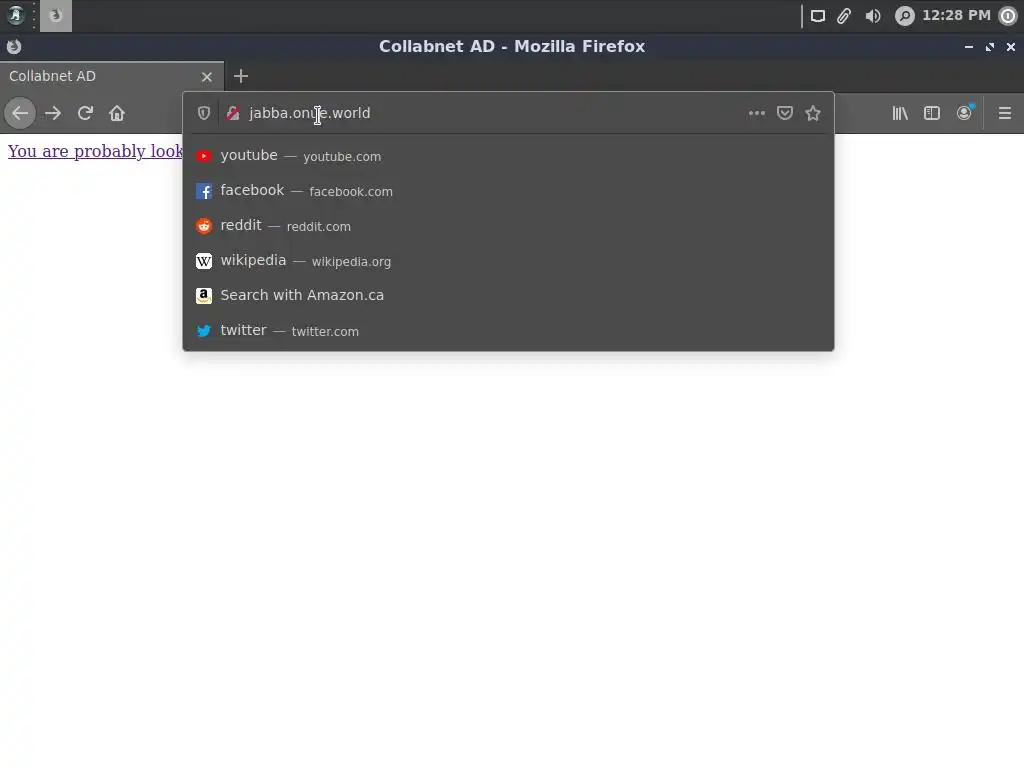Click the 12:28 PM clock
This screenshot has width=1024, height=768.
point(956,15)
